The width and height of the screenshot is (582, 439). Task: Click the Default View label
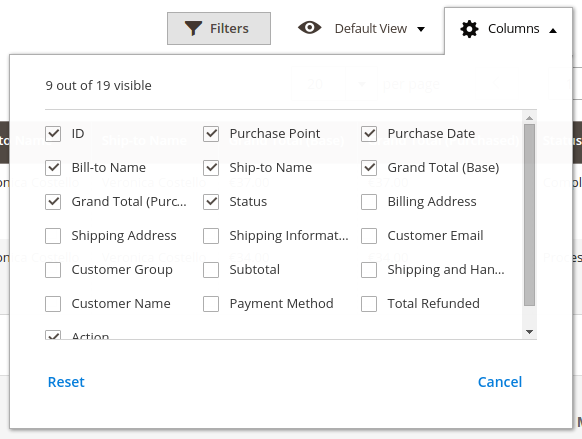[x=371, y=29]
